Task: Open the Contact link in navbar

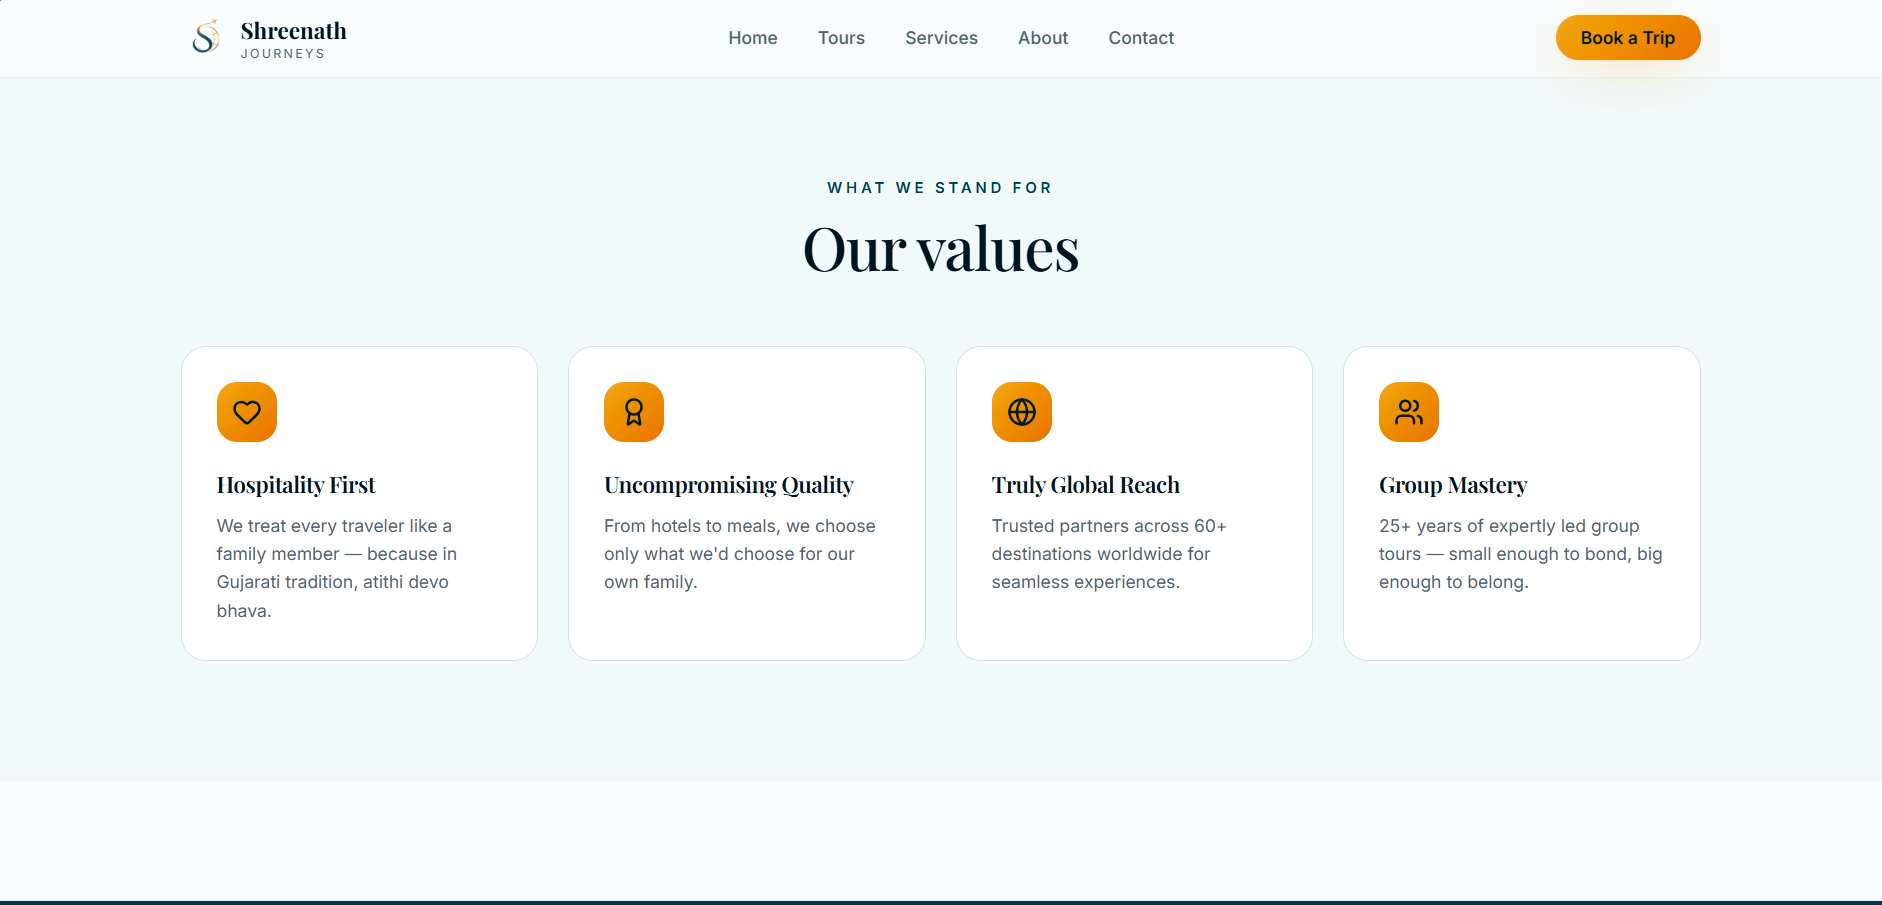Action: [1141, 38]
